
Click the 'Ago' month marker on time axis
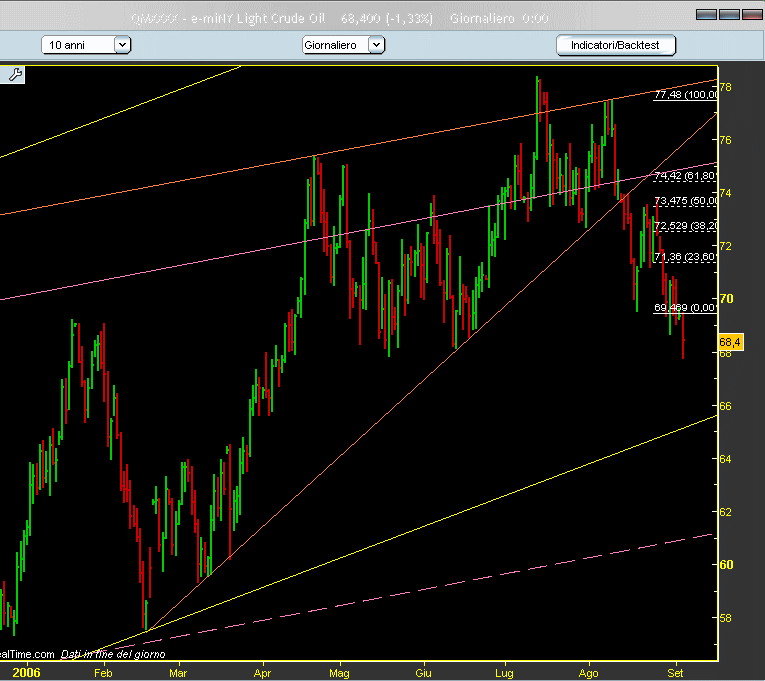click(x=588, y=673)
